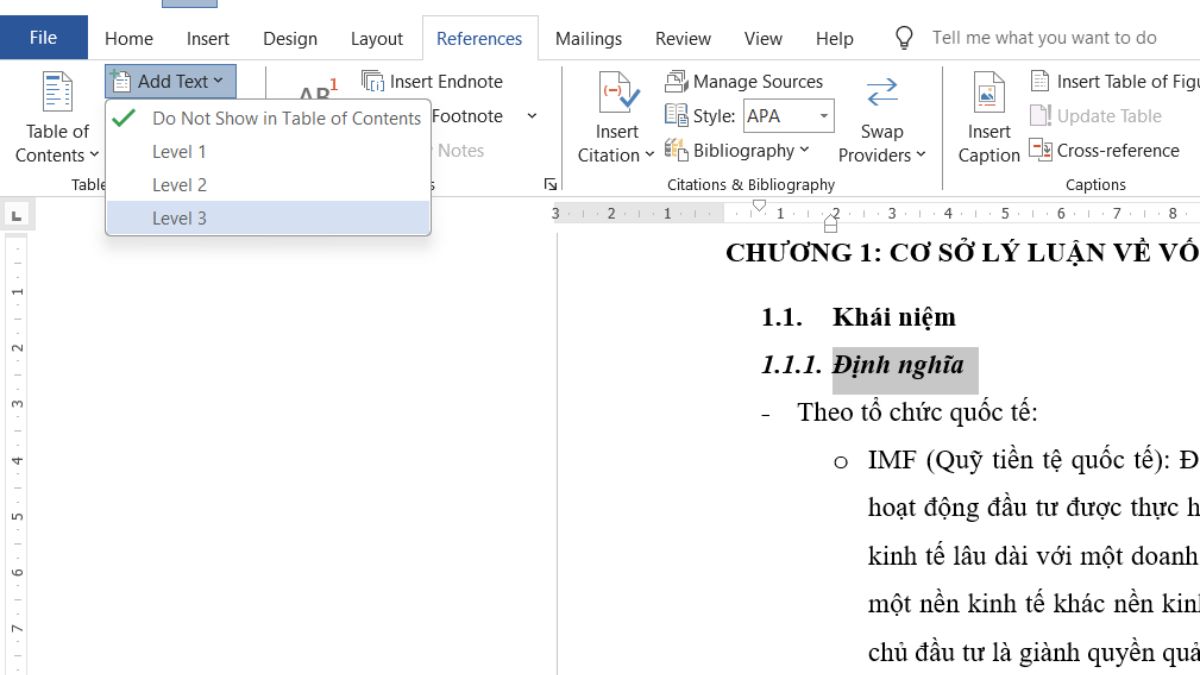Switch to the Design tab
Viewport: 1200px width, 675px height.
click(x=290, y=39)
